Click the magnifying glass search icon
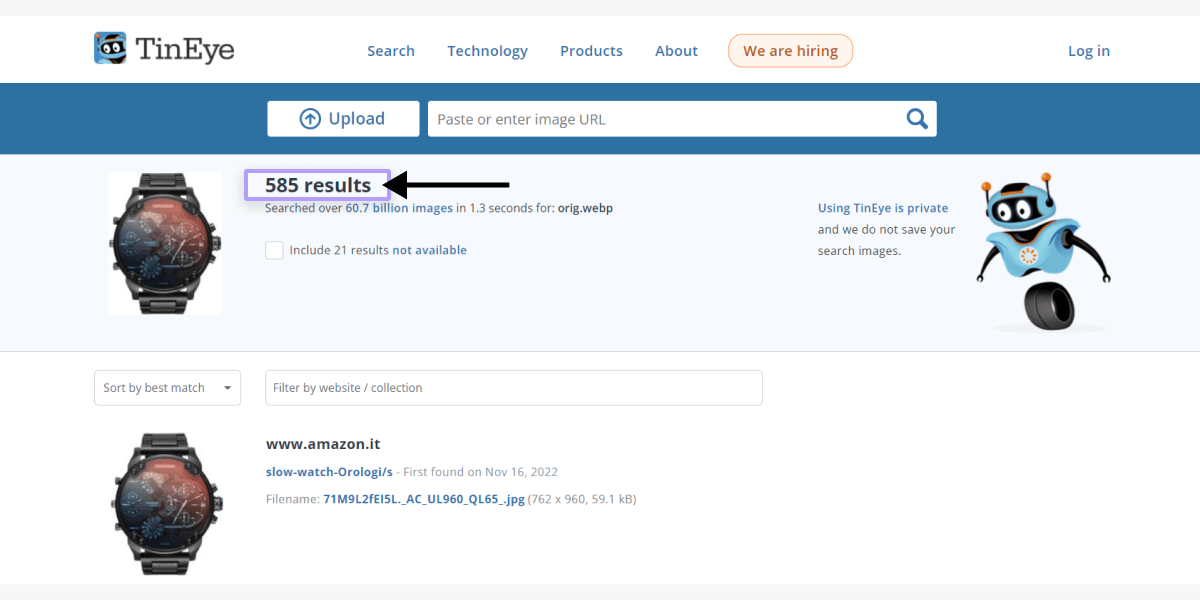This screenshot has height=600, width=1200. click(917, 119)
